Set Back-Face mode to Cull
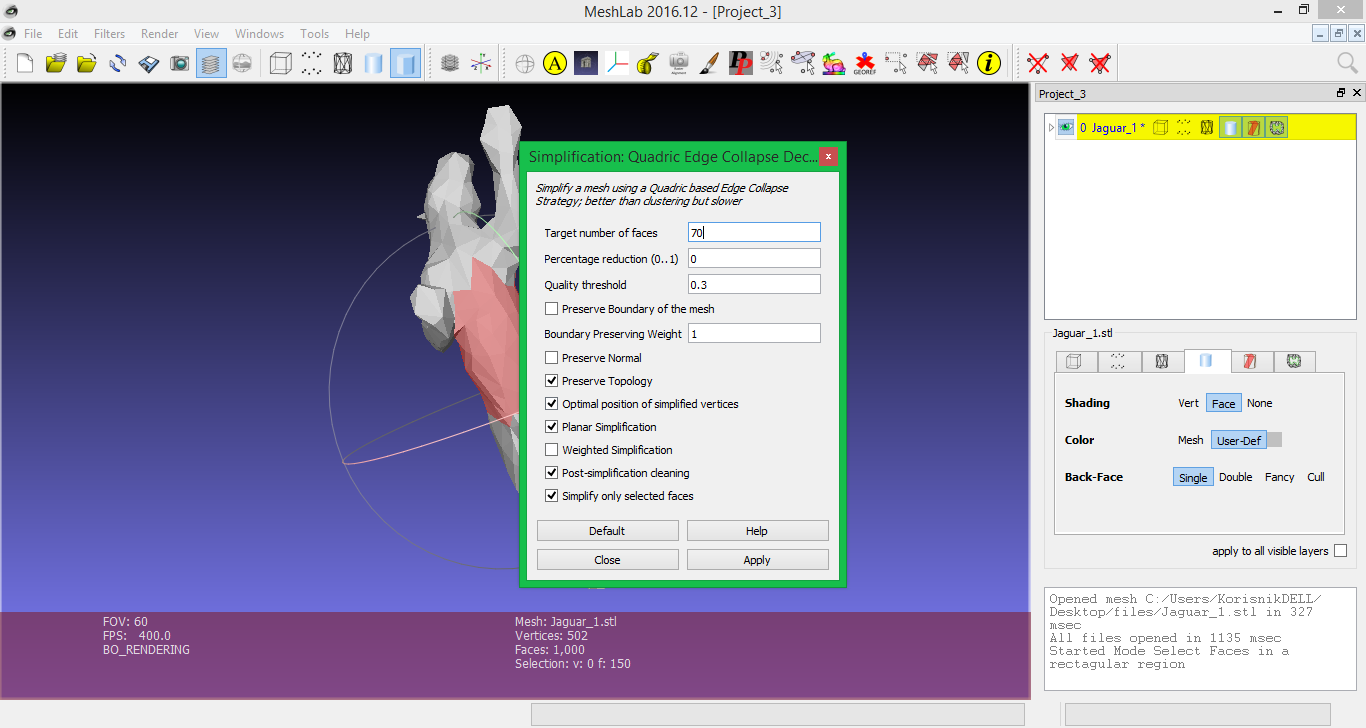1366x728 pixels. [x=1316, y=477]
